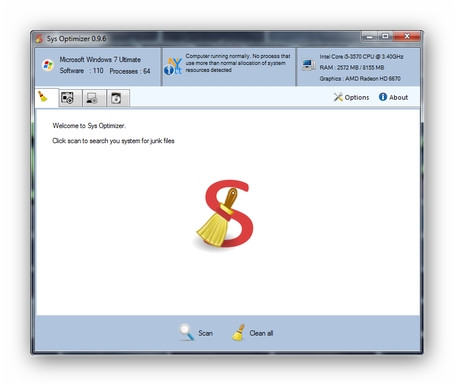
Task: Click the magnifying glass Scan icon
Action: click(x=186, y=332)
